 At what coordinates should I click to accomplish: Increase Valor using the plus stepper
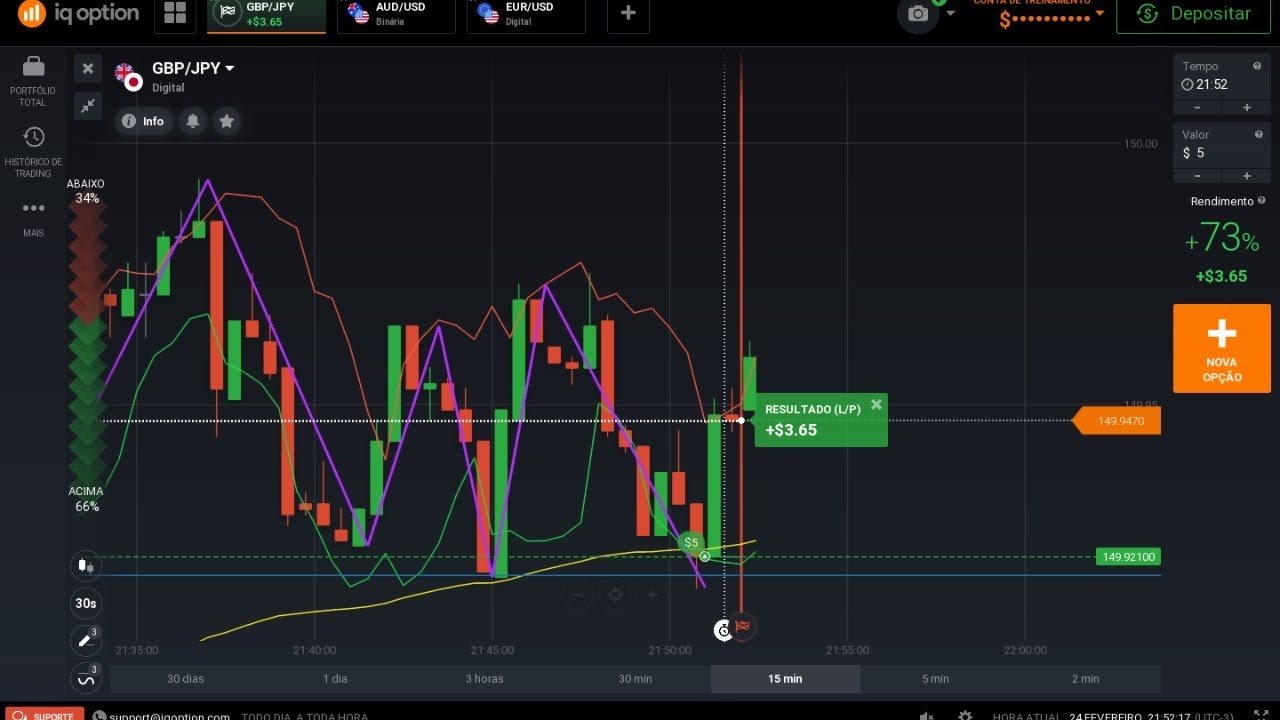click(x=1246, y=176)
